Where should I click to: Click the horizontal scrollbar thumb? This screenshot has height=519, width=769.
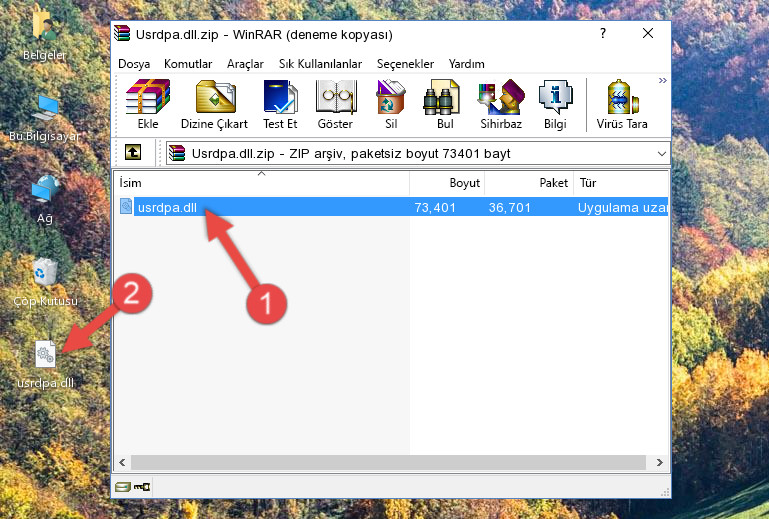tap(388, 462)
